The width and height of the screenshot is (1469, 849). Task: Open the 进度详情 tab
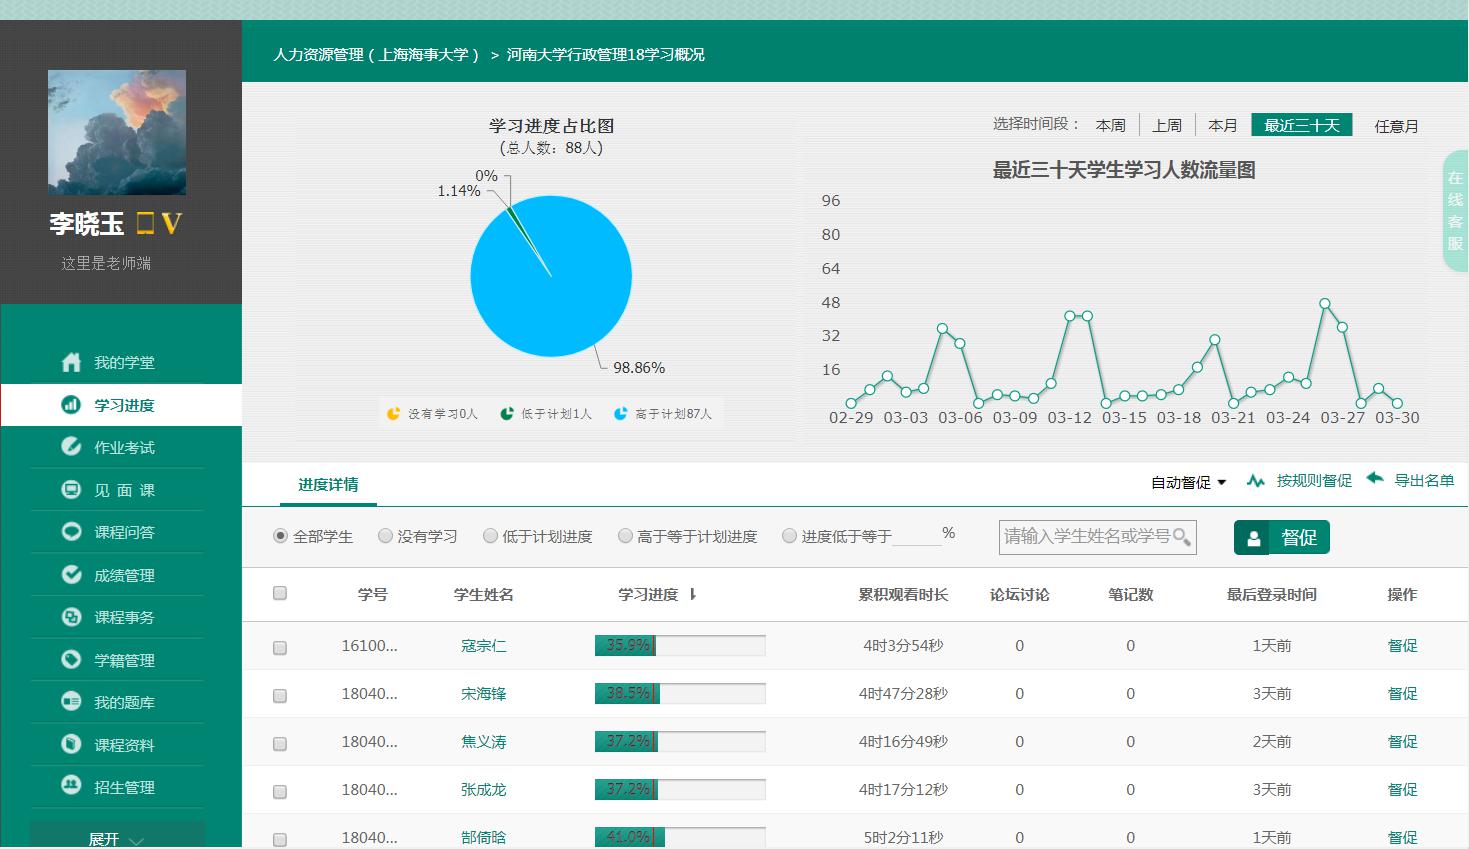click(328, 485)
